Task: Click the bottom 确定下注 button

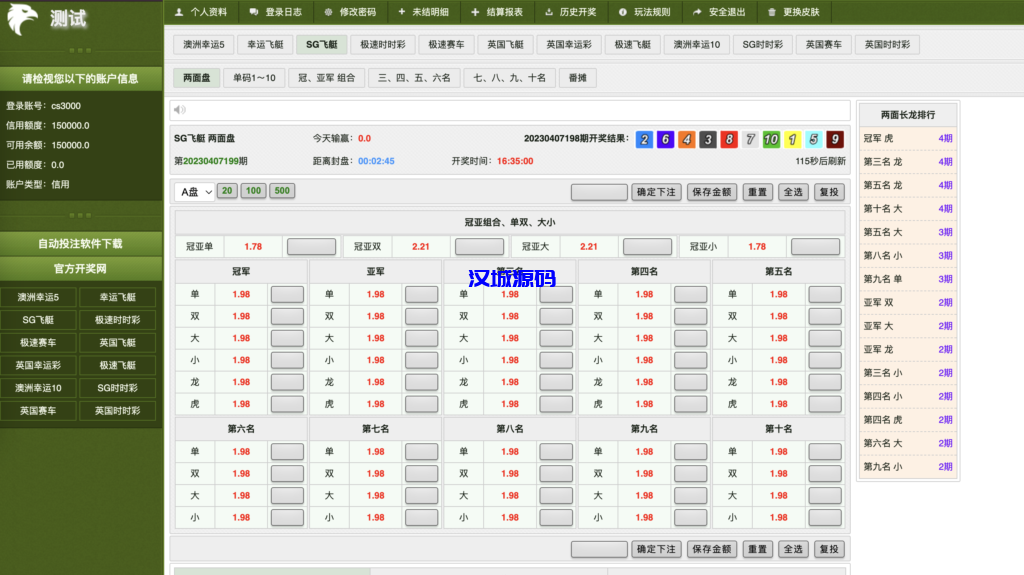Action: [656, 550]
